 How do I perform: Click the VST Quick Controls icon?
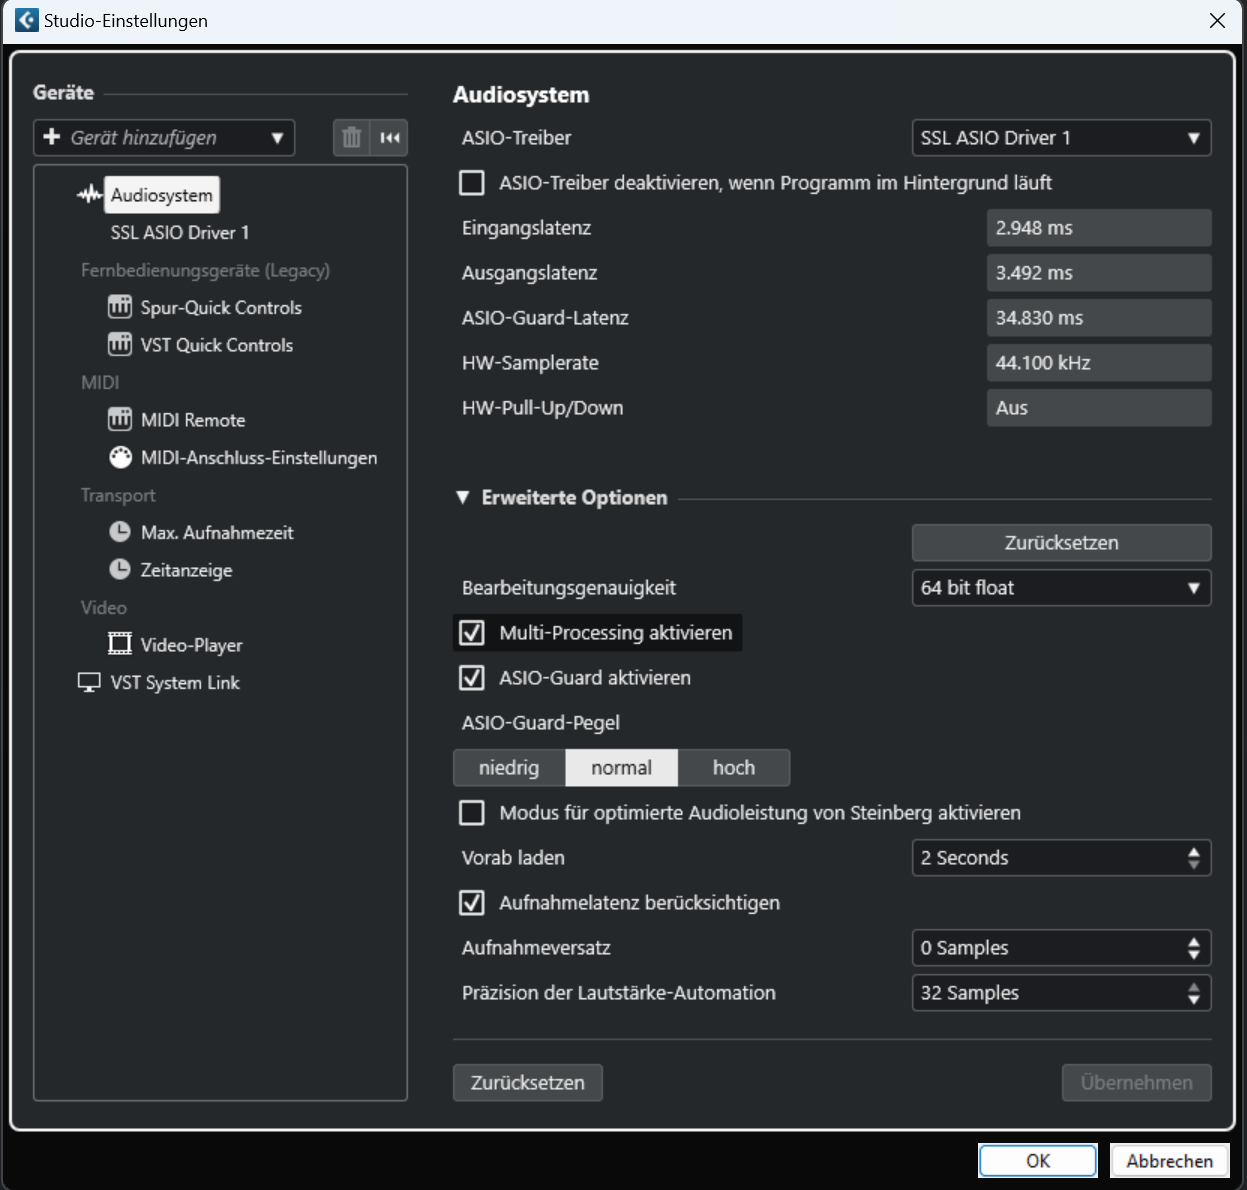coord(120,345)
